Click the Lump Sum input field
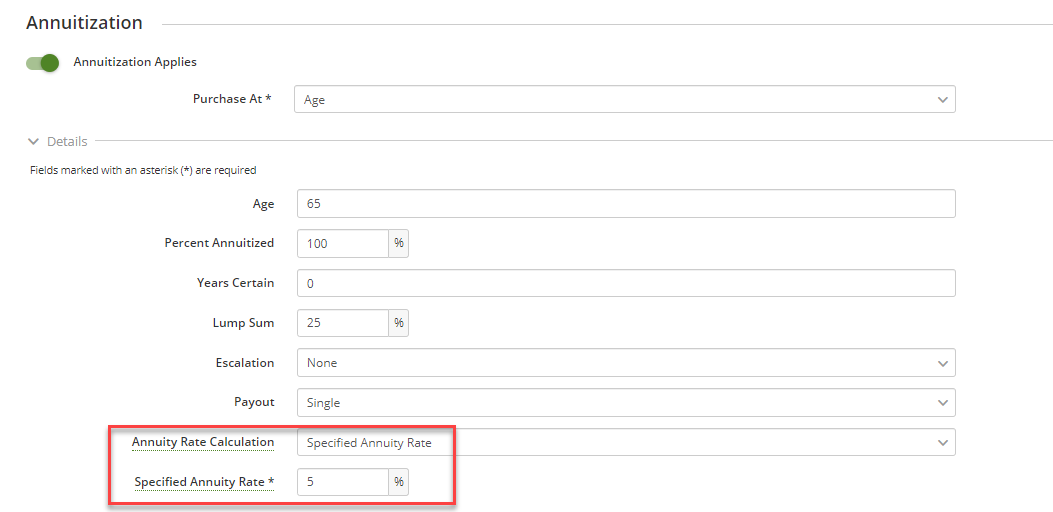The height and width of the screenshot is (512, 1053). click(343, 323)
